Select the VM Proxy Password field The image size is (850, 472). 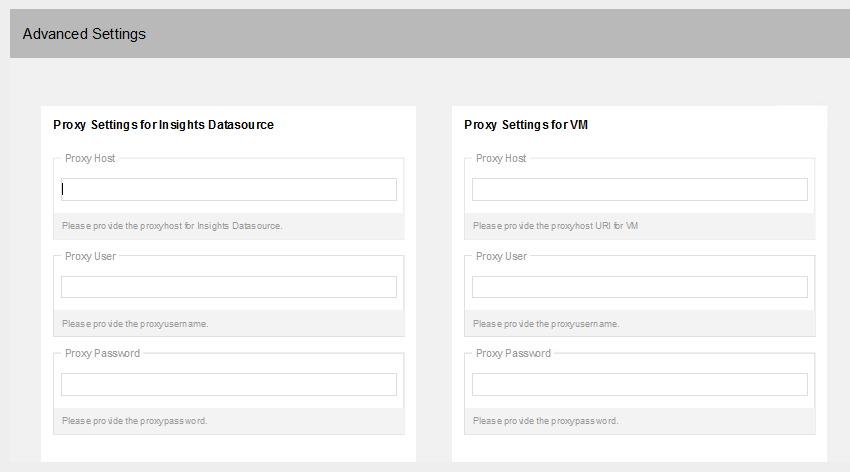point(639,384)
